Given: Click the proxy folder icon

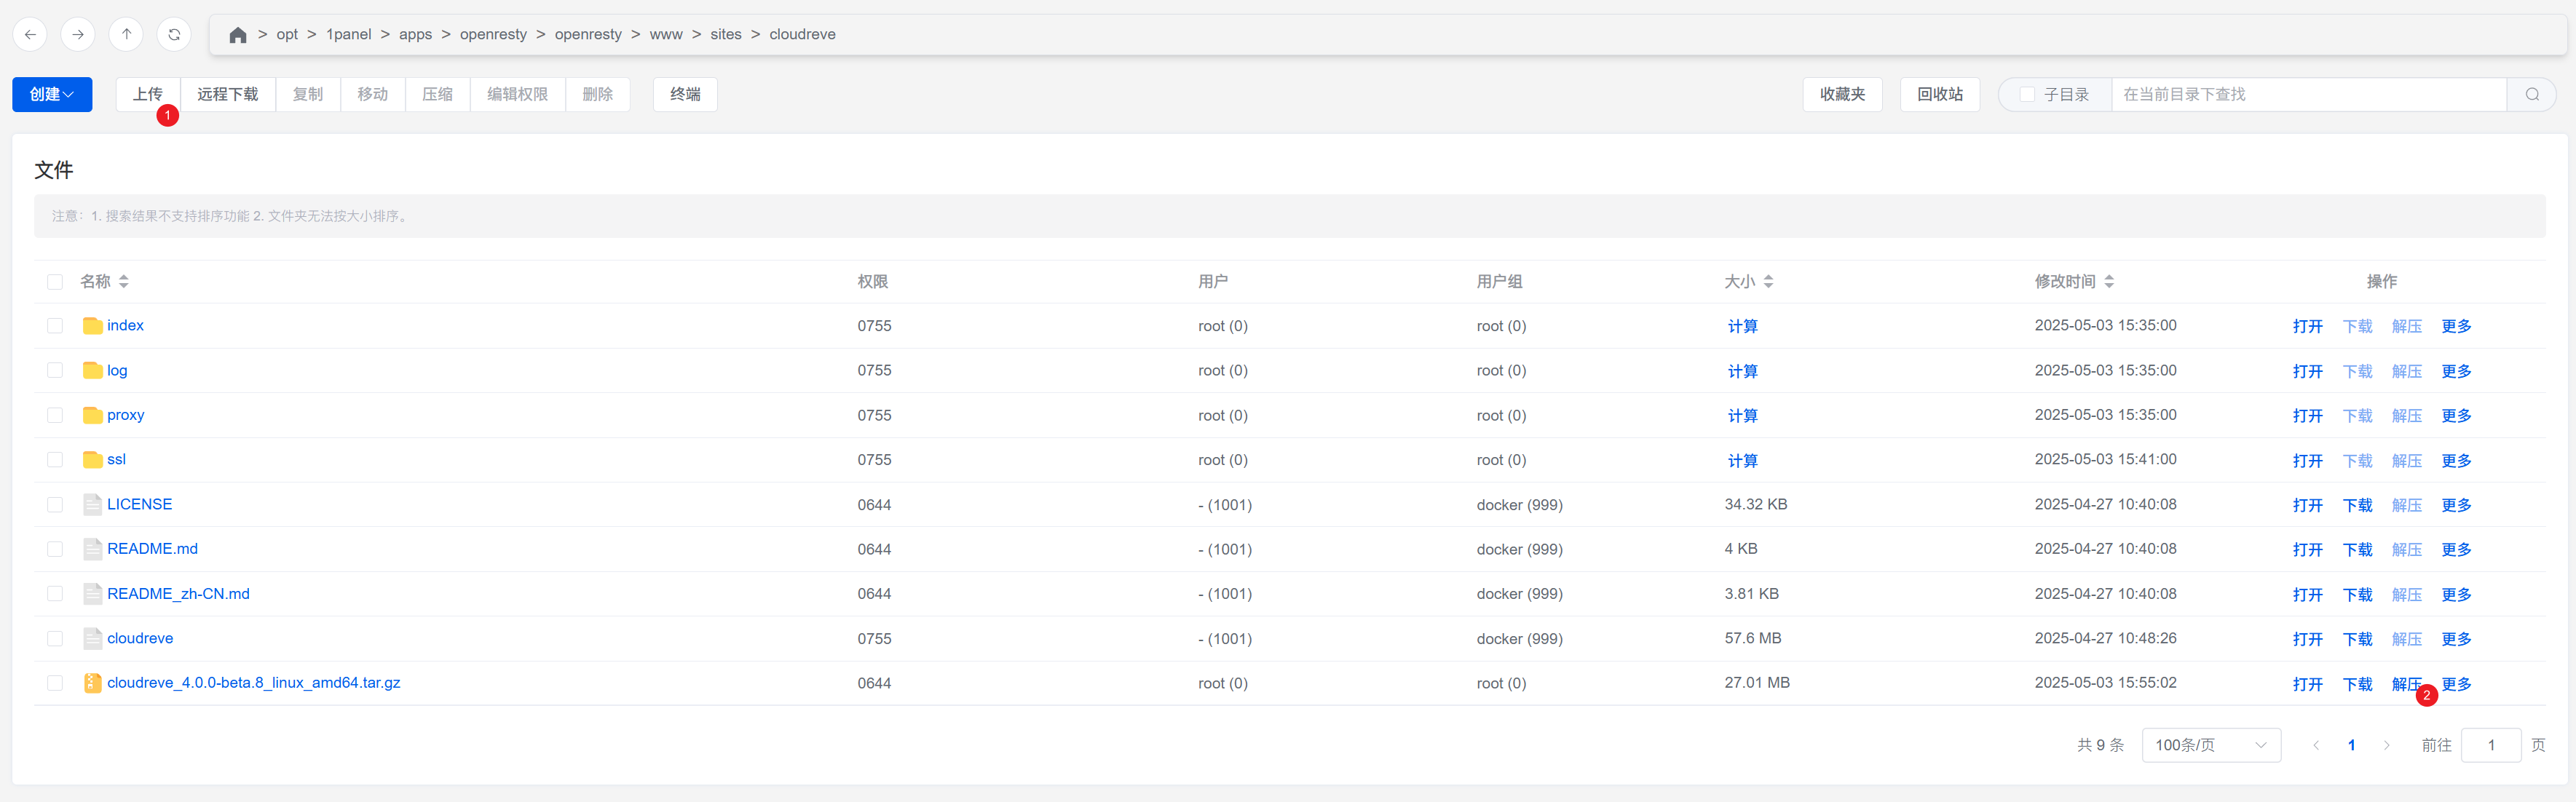Looking at the screenshot, I should pos(92,415).
